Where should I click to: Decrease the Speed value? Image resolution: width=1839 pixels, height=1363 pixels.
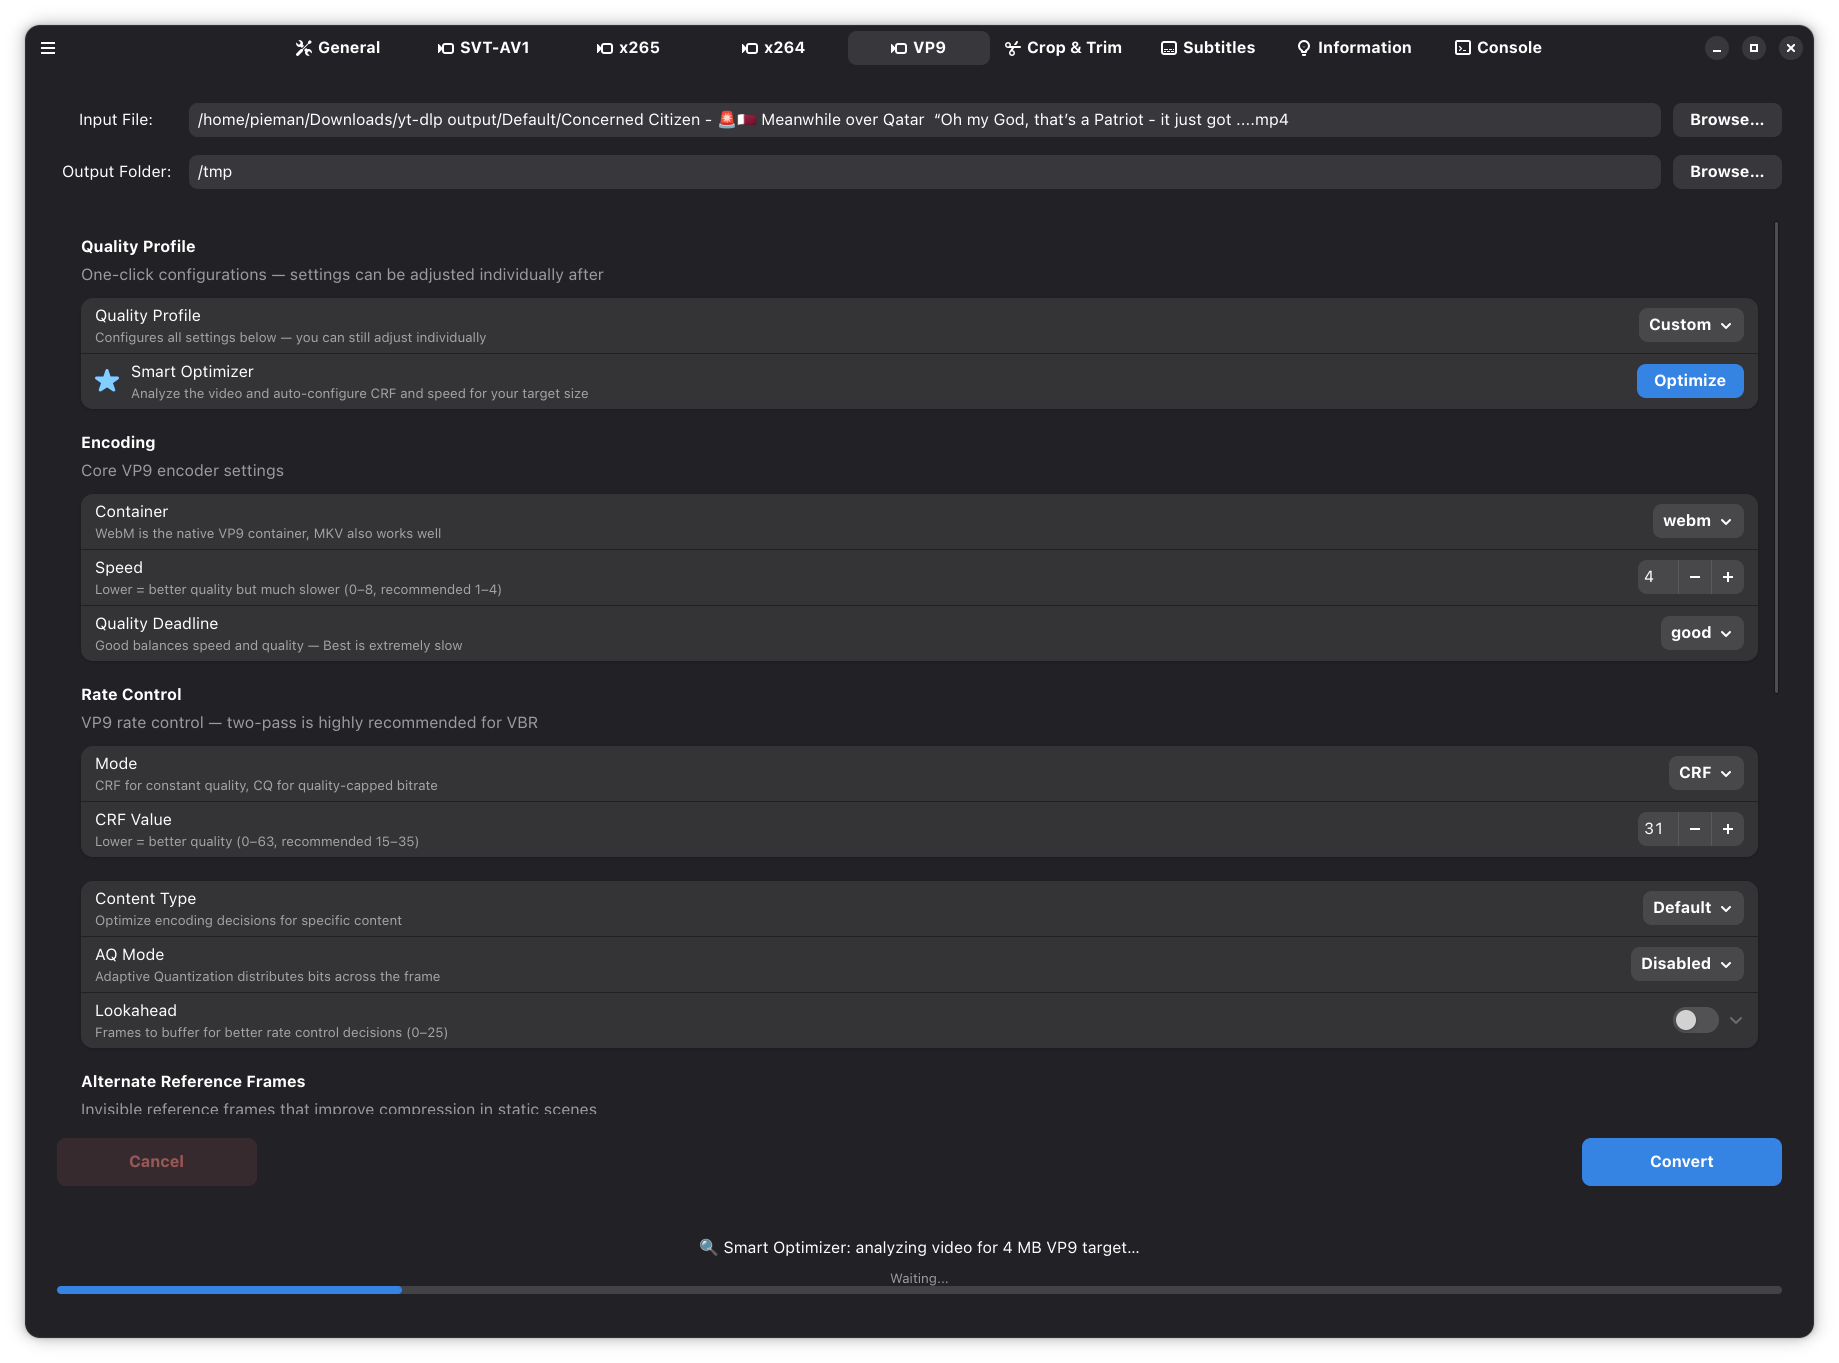1695,577
